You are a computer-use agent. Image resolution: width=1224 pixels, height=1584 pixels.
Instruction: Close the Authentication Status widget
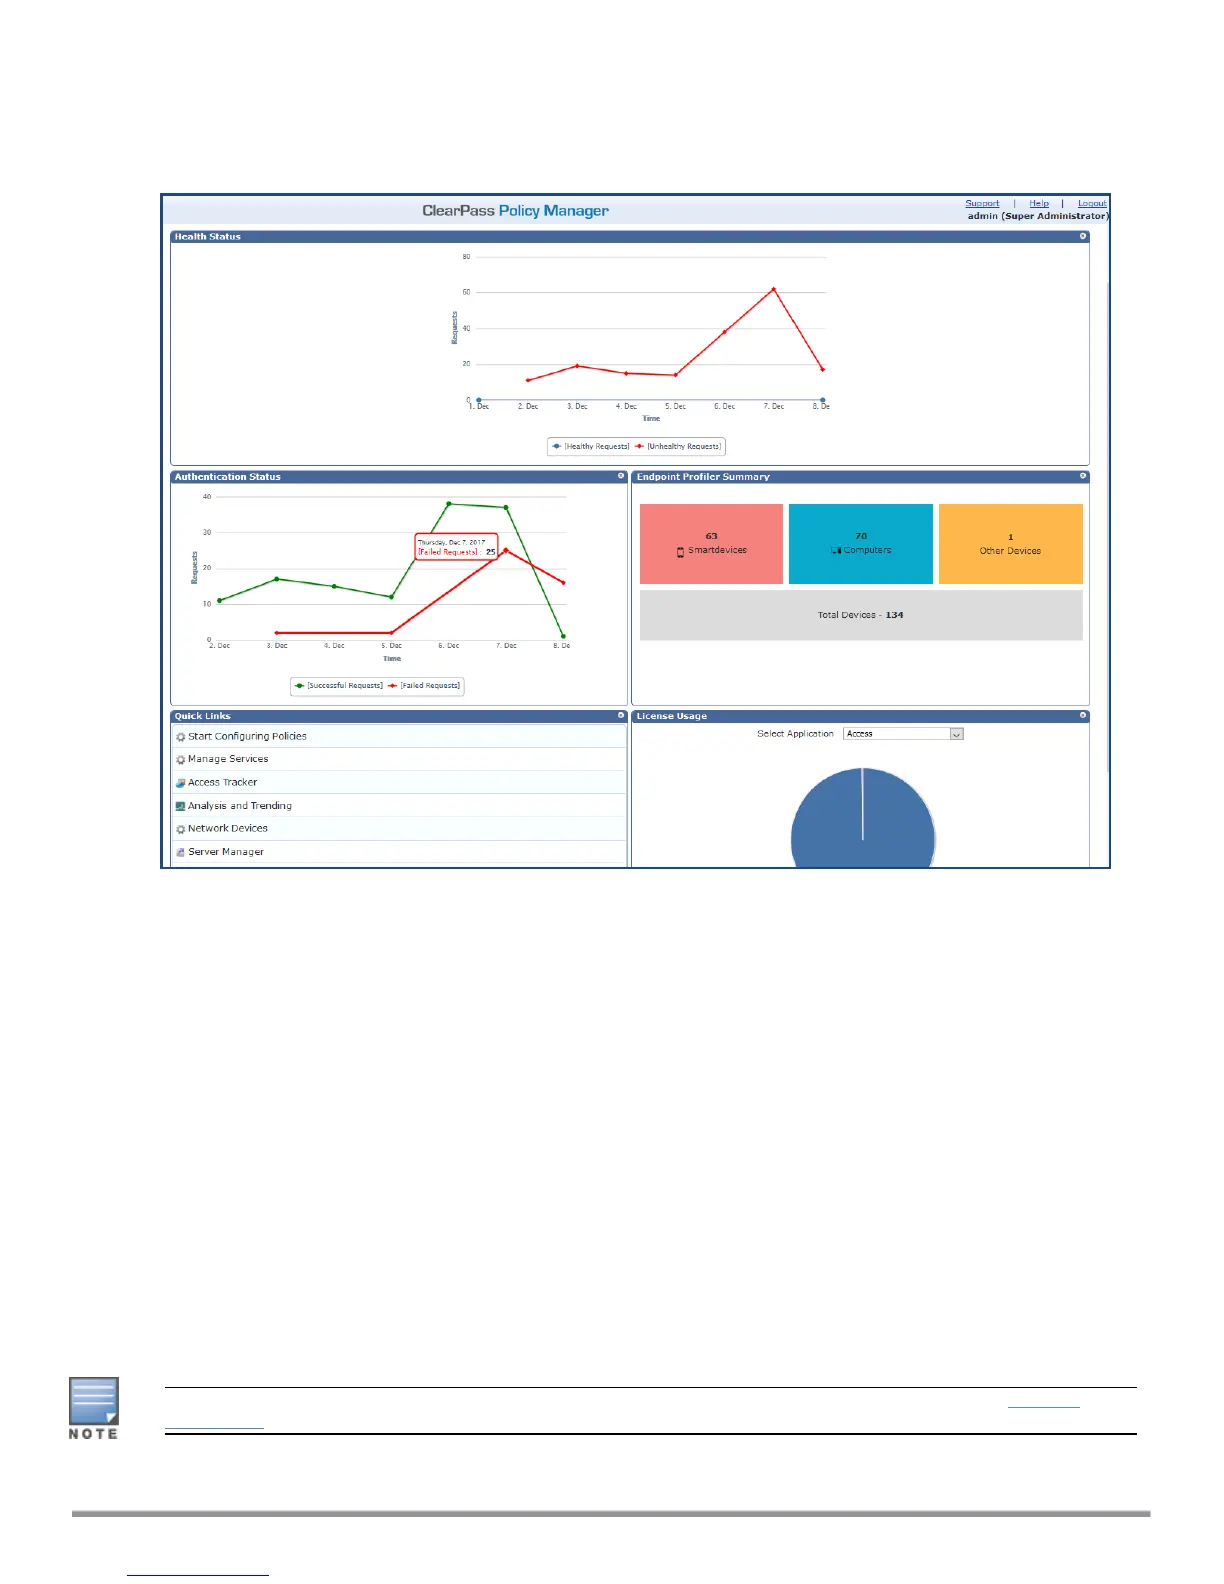621,476
